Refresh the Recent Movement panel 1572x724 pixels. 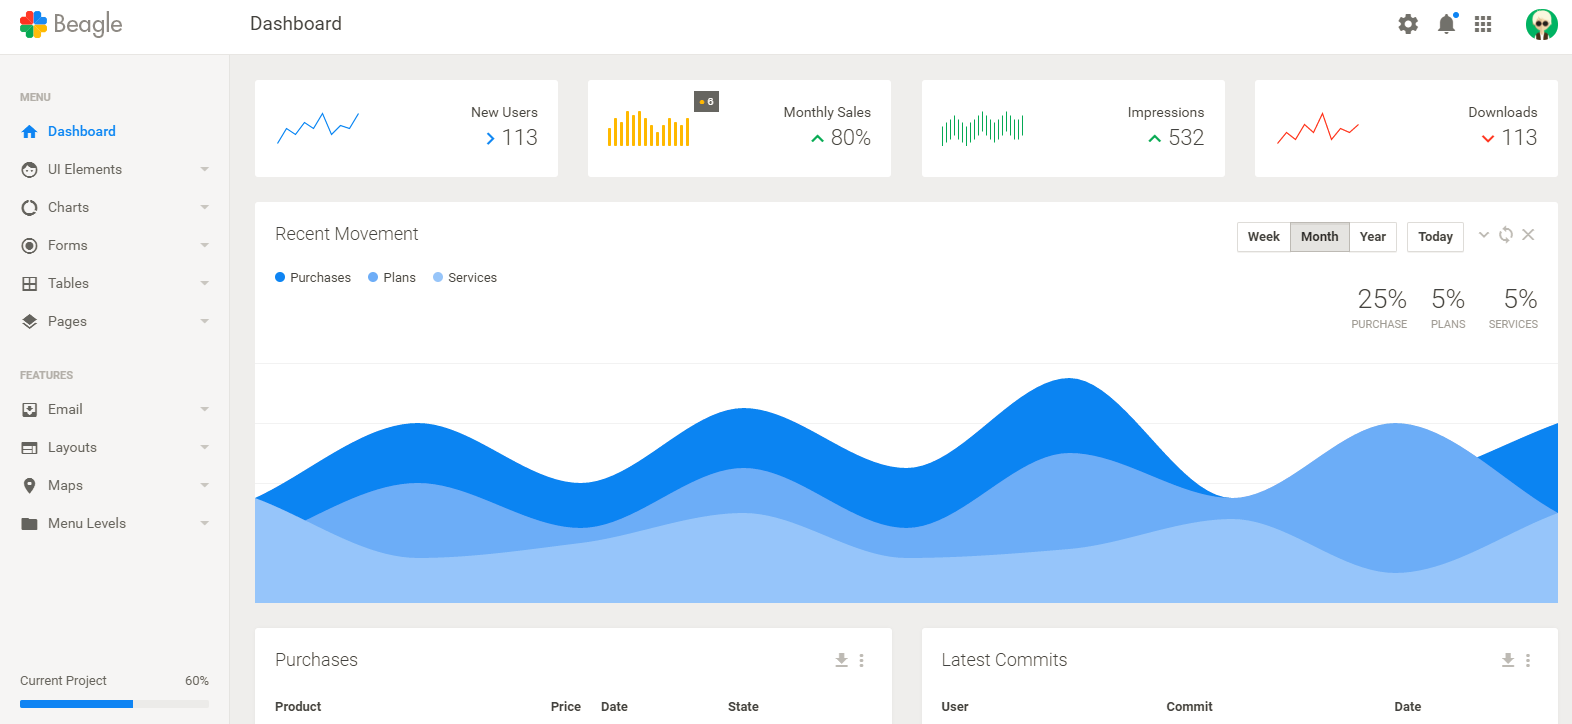[x=1506, y=235]
